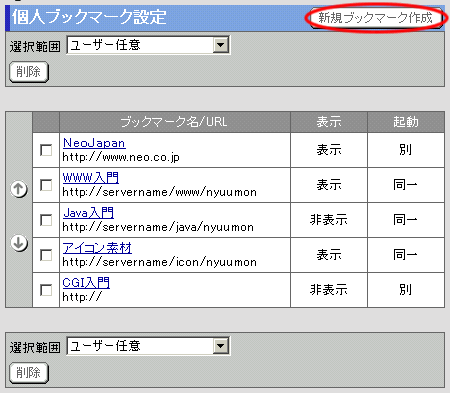Open the bottom 選択範囲 dropdown
This screenshot has height=393, width=450.
pyautogui.click(x=148, y=346)
